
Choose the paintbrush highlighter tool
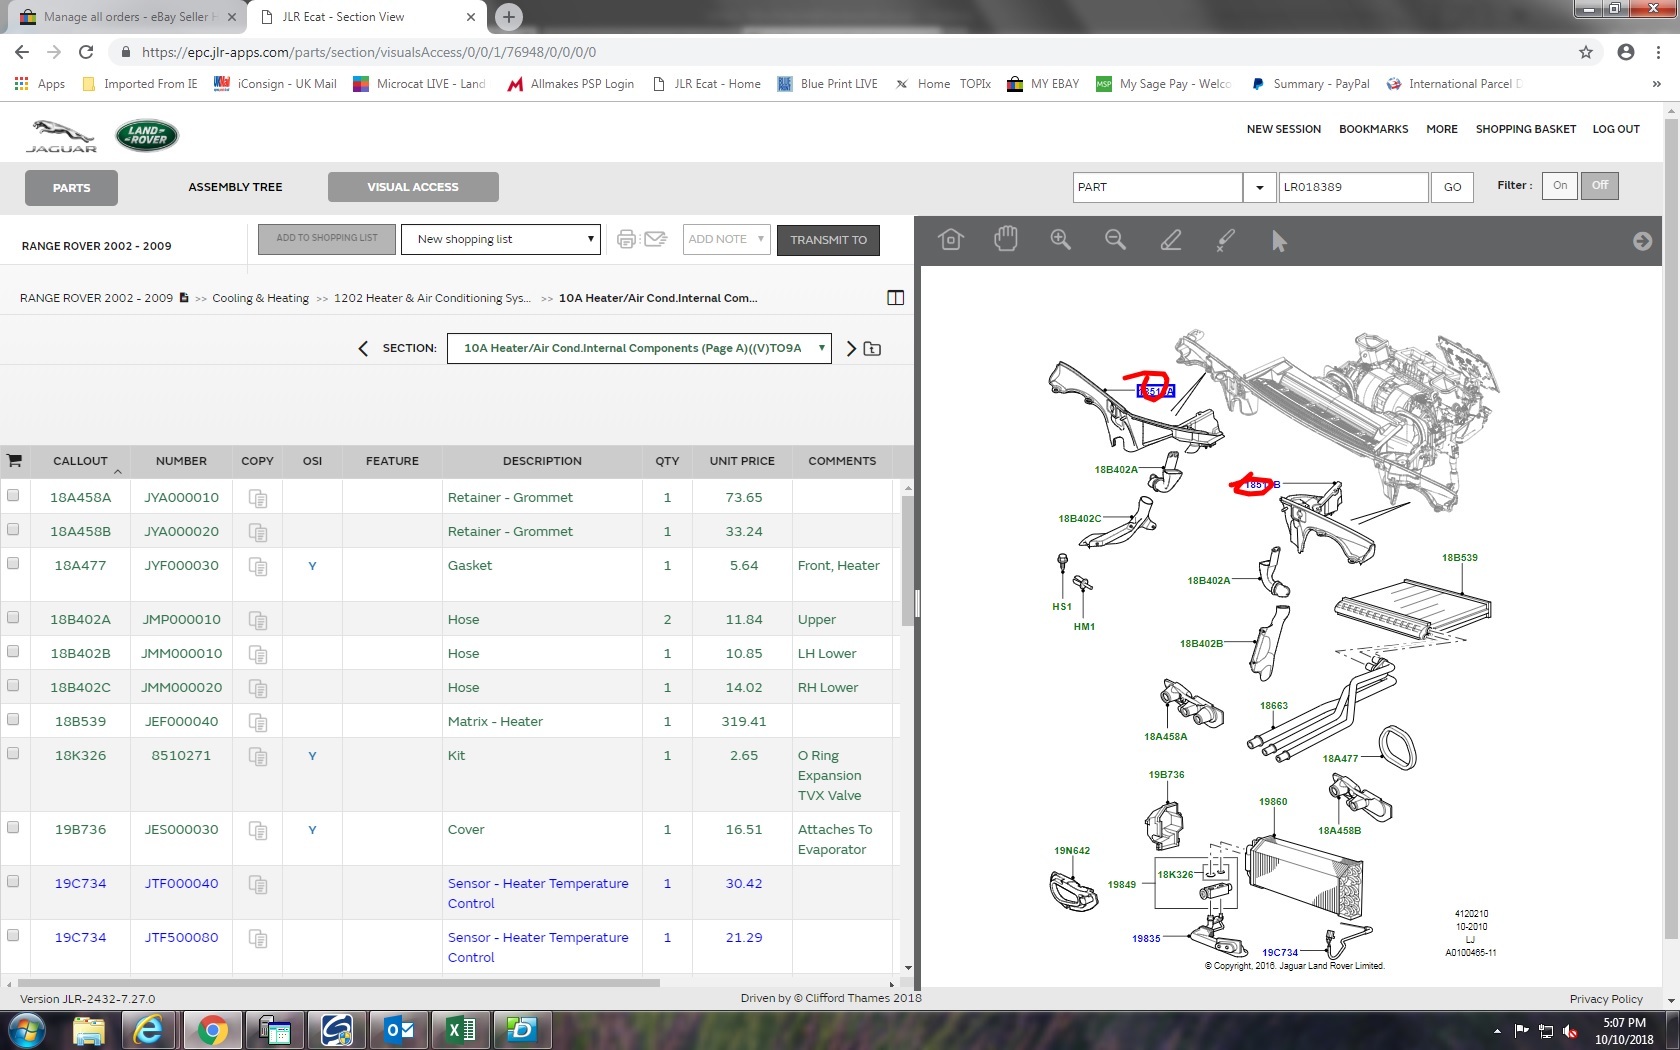click(x=1225, y=240)
